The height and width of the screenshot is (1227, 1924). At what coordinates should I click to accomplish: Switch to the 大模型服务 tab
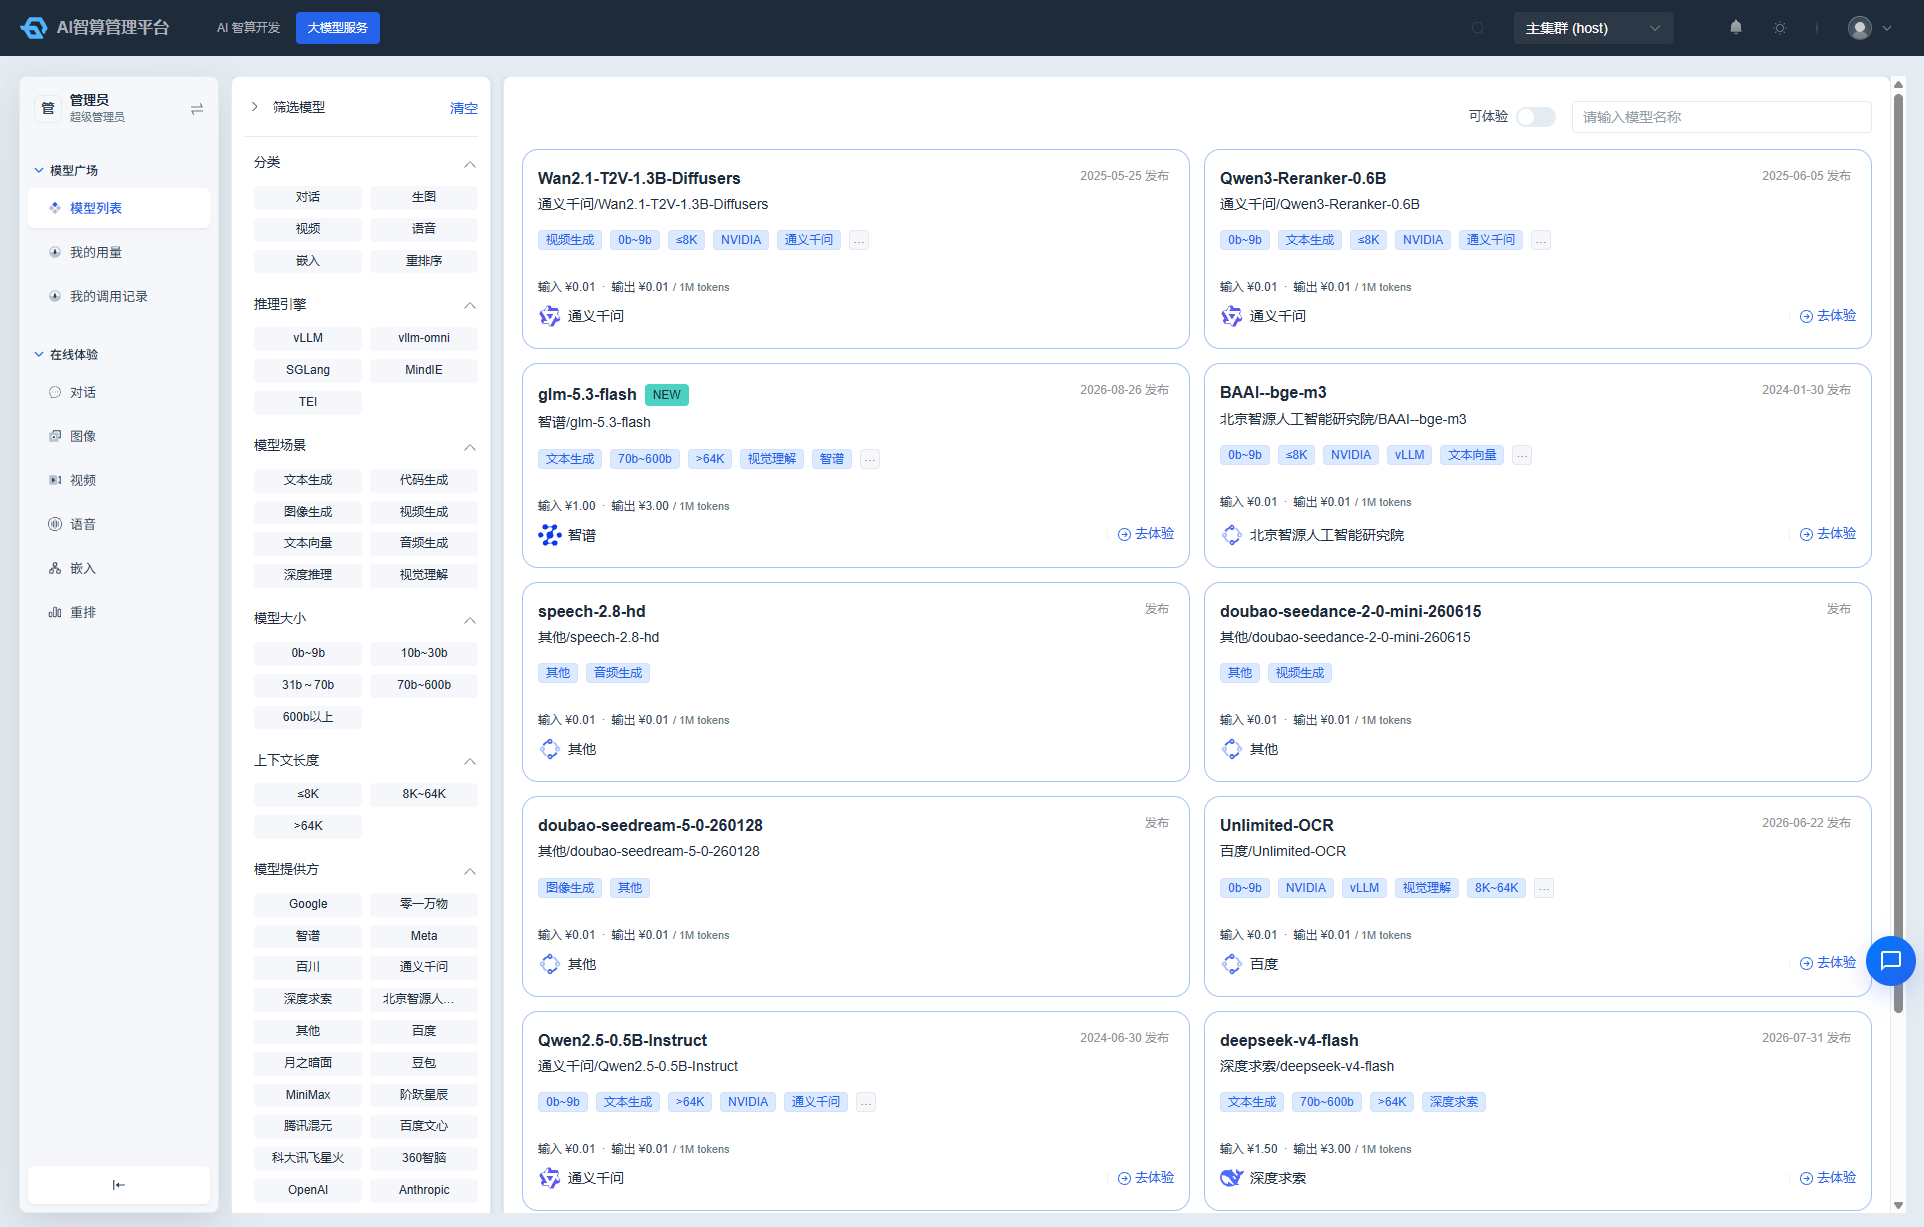pos(338,28)
